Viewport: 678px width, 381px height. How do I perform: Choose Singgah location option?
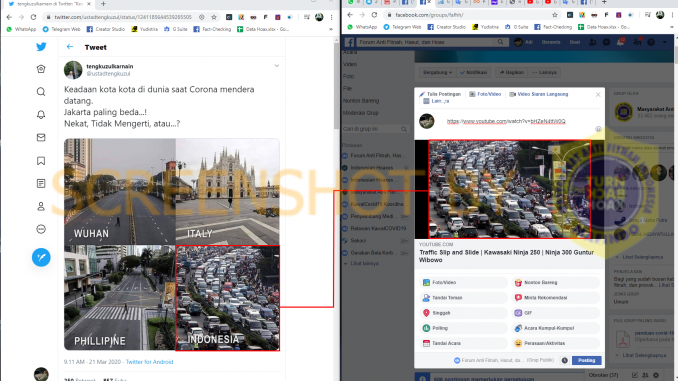(x=463, y=313)
